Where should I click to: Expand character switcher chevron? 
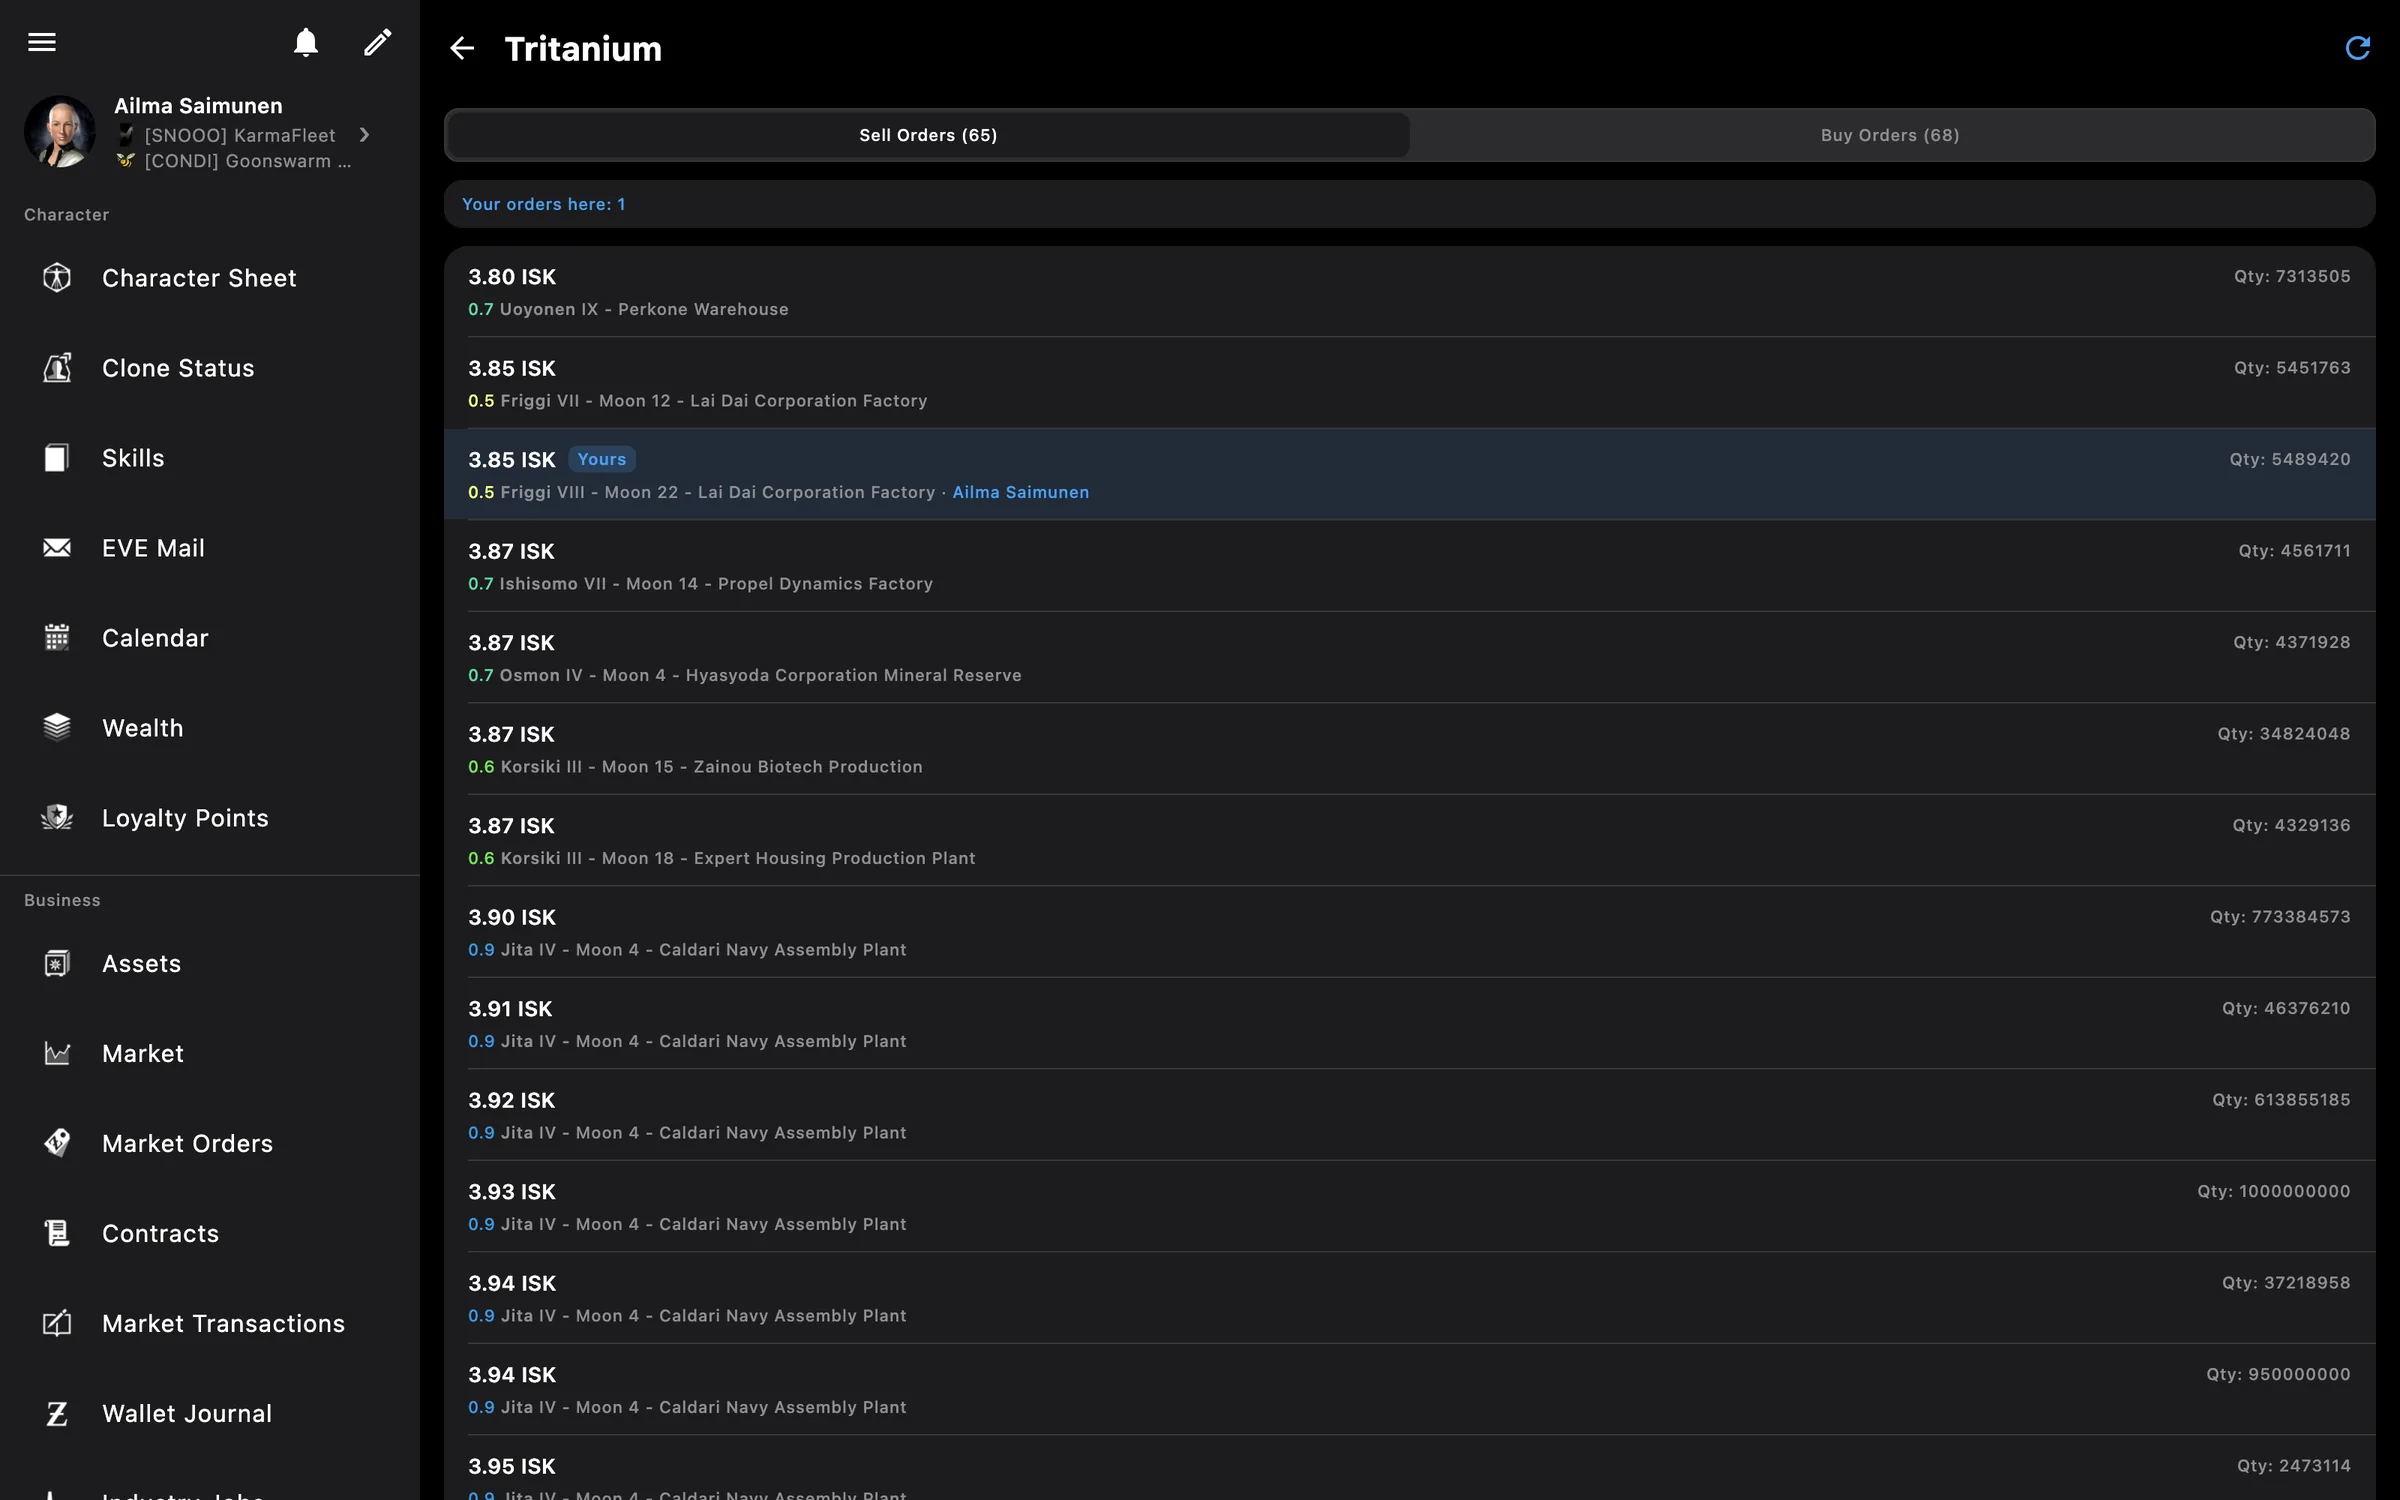coord(365,134)
